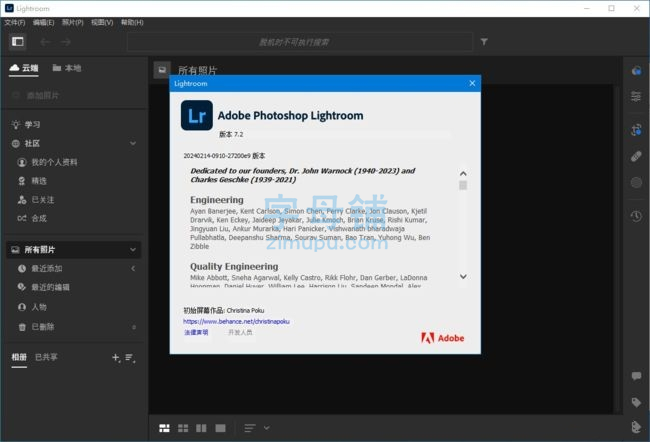The height and width of the screenshot is (442, 650).
Task: Click the credits scrollbar thumb
Action: click(x=463, y=185)
